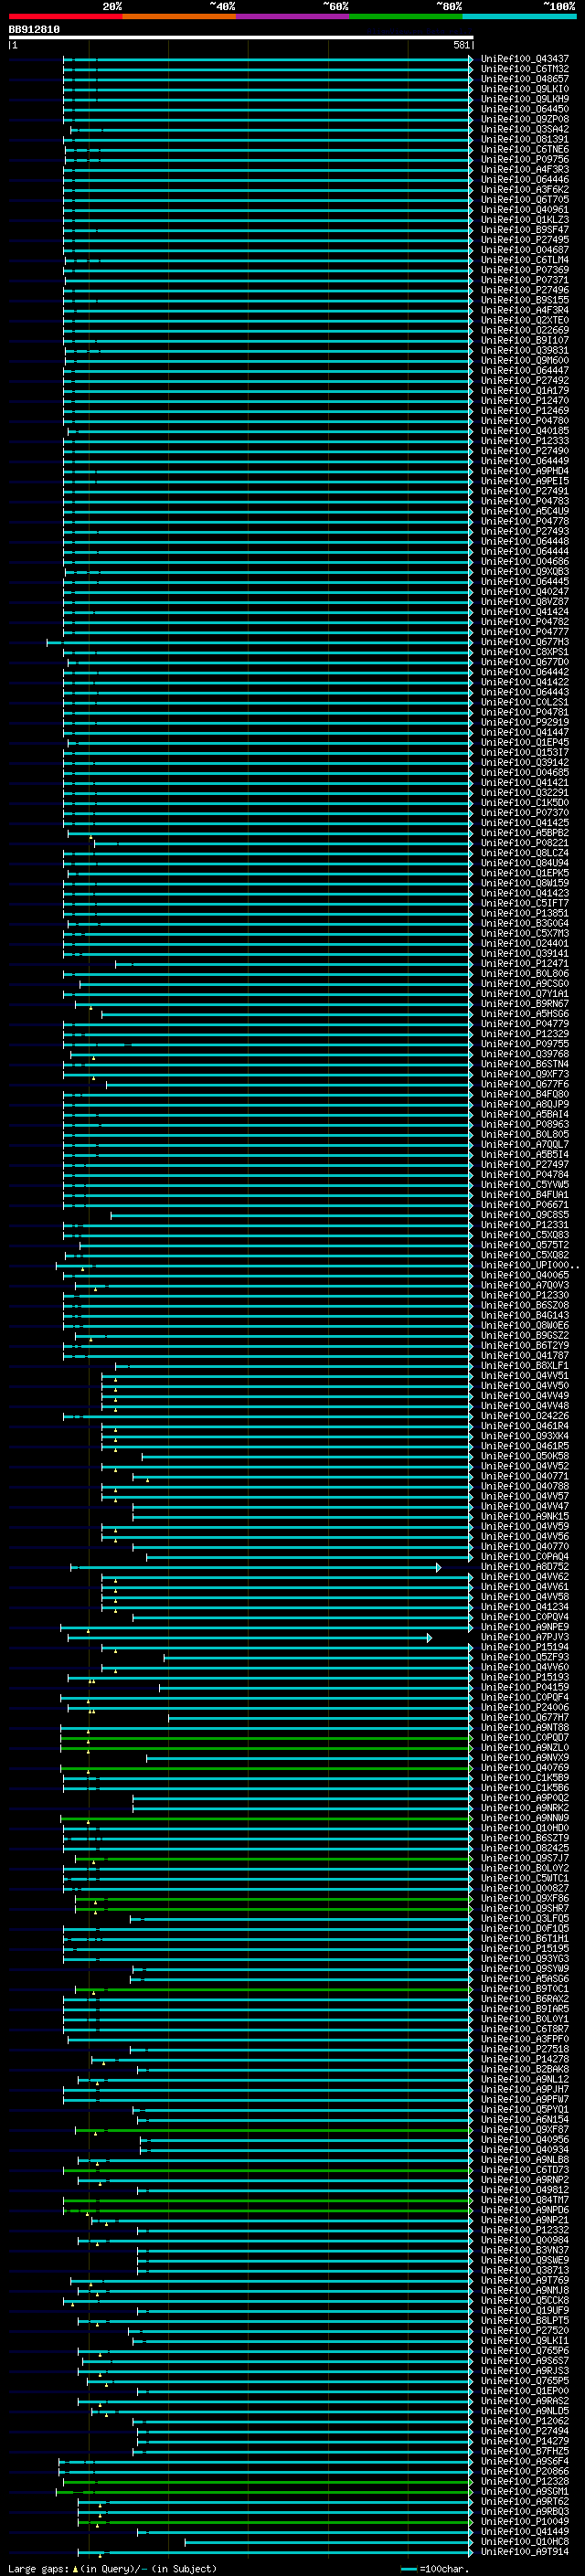The width and height of the screenshot is (585, 2576).
Task: Select hit label UniRef100_B3VN37
Action: point(525,2251)
